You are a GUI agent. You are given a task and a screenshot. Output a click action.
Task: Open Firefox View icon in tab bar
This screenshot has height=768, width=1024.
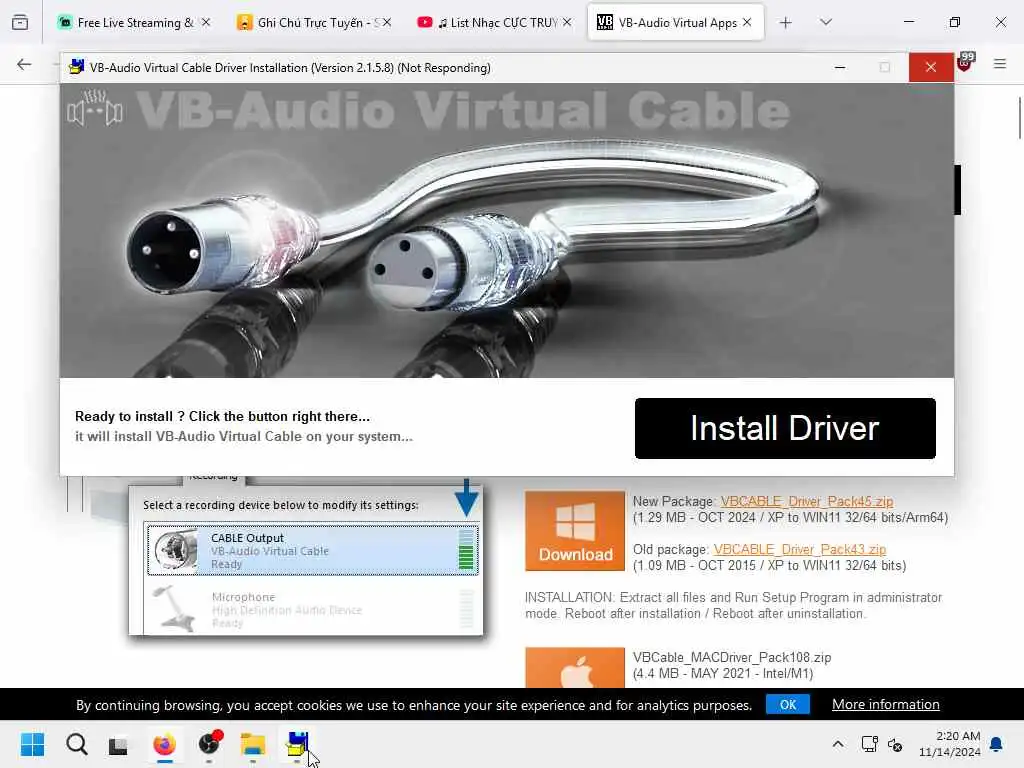click(x=20, y=22)
